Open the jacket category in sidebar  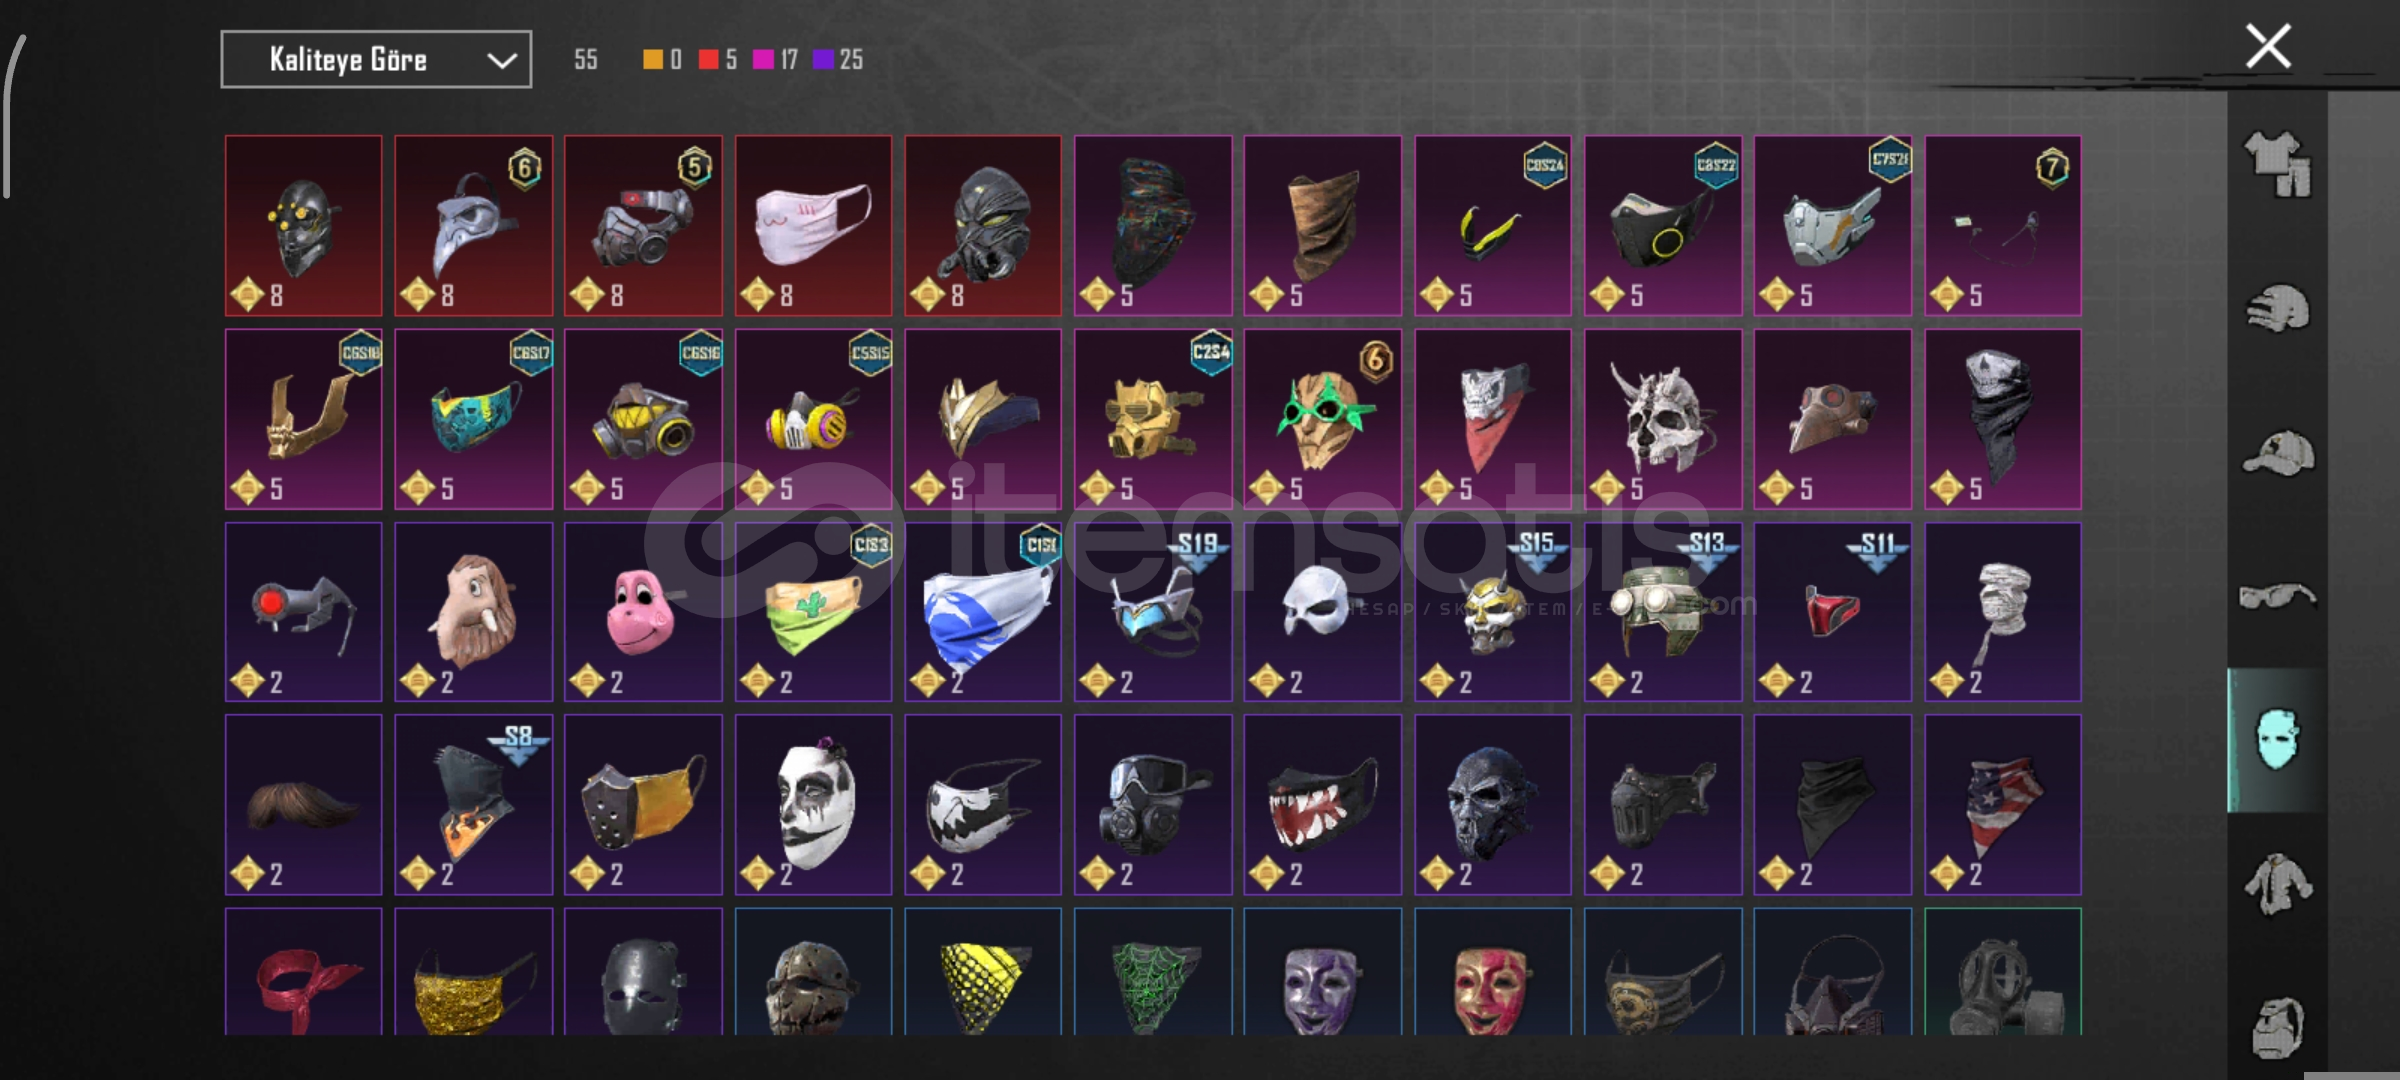point(2277,884)
